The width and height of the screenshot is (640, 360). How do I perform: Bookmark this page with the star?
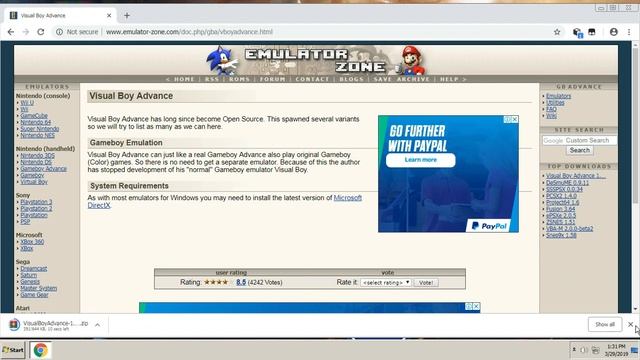[x=557, y=32]
